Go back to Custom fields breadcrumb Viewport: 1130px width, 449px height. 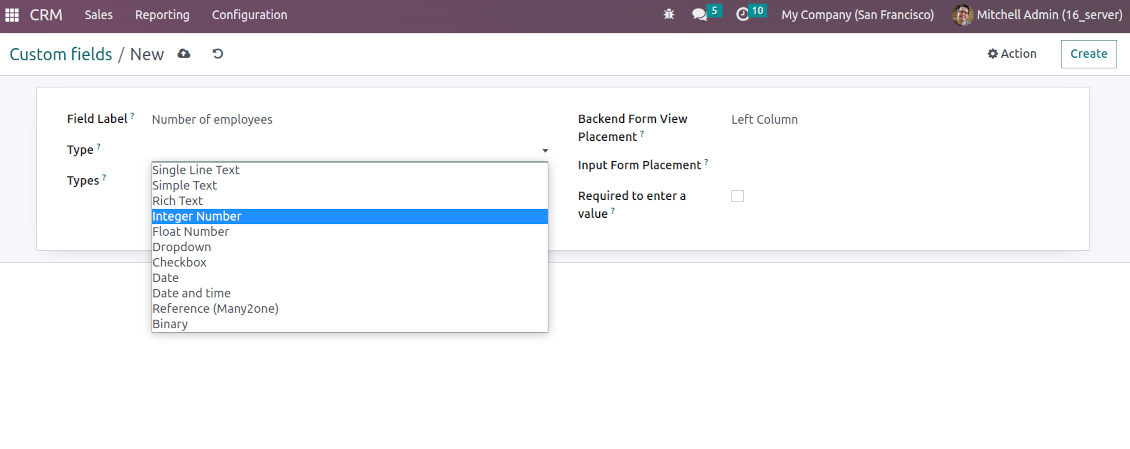click(x=61, y=54)
